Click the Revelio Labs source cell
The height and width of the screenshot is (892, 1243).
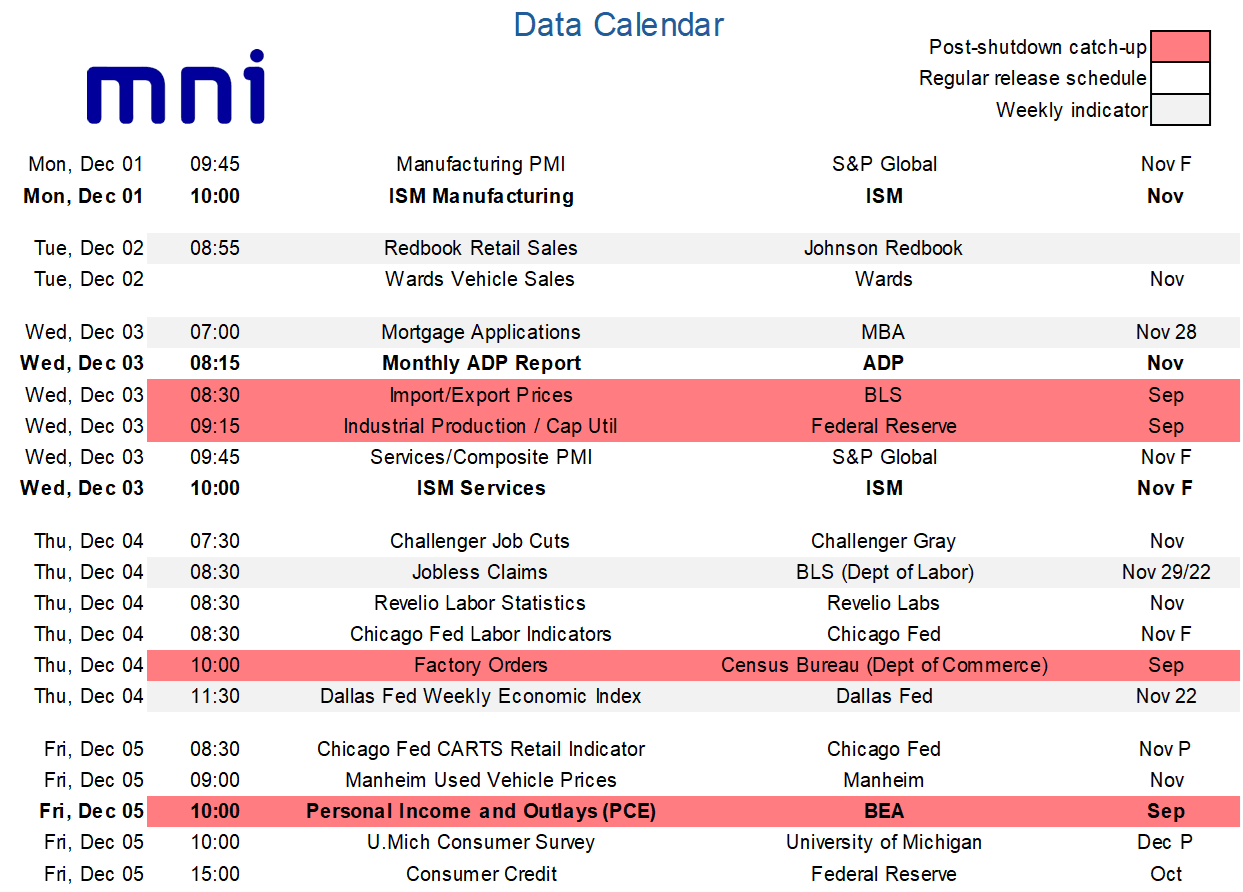884,603
